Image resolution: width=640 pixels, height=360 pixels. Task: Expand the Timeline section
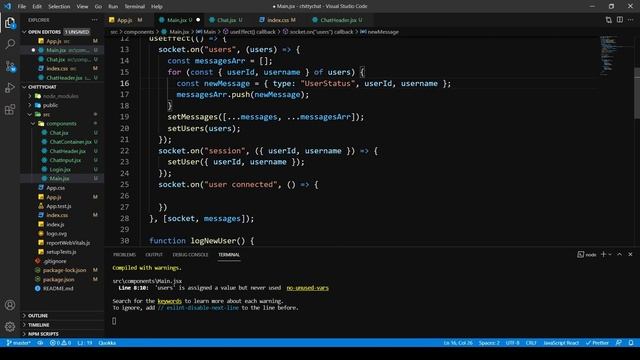pos(62,325)
